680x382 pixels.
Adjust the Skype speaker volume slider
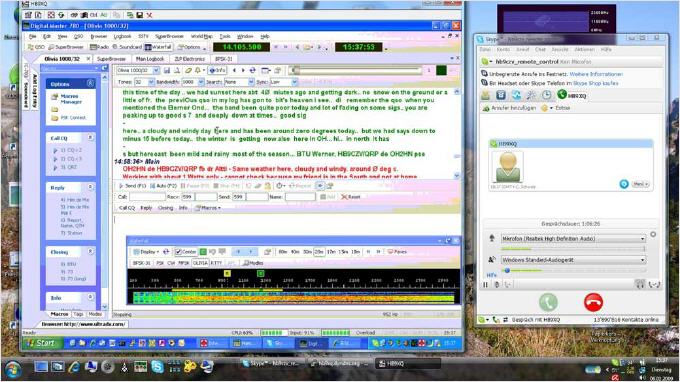point(573,271)
